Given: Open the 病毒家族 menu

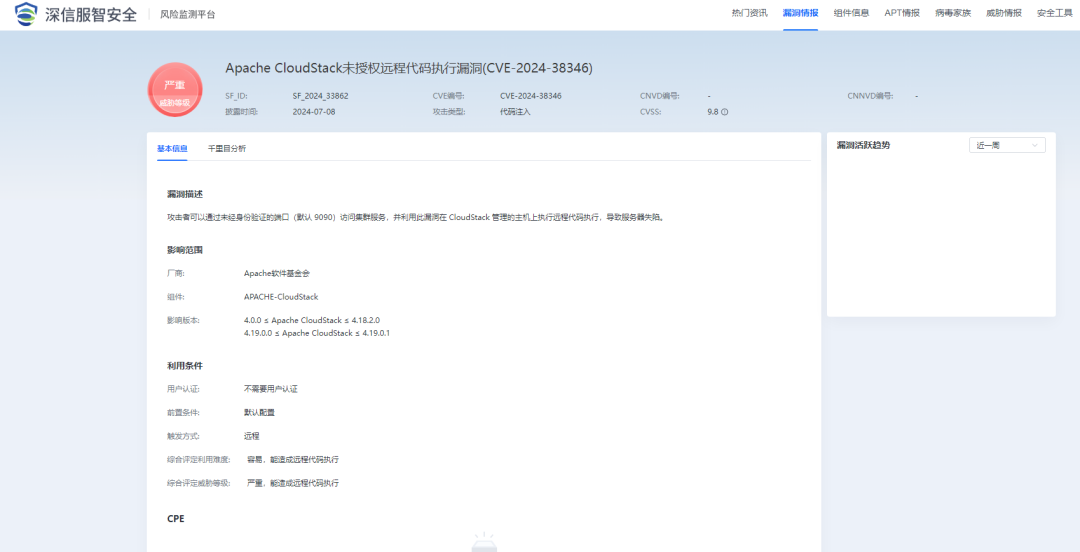Looking at the screenshot, I should (x=953, y=13).
